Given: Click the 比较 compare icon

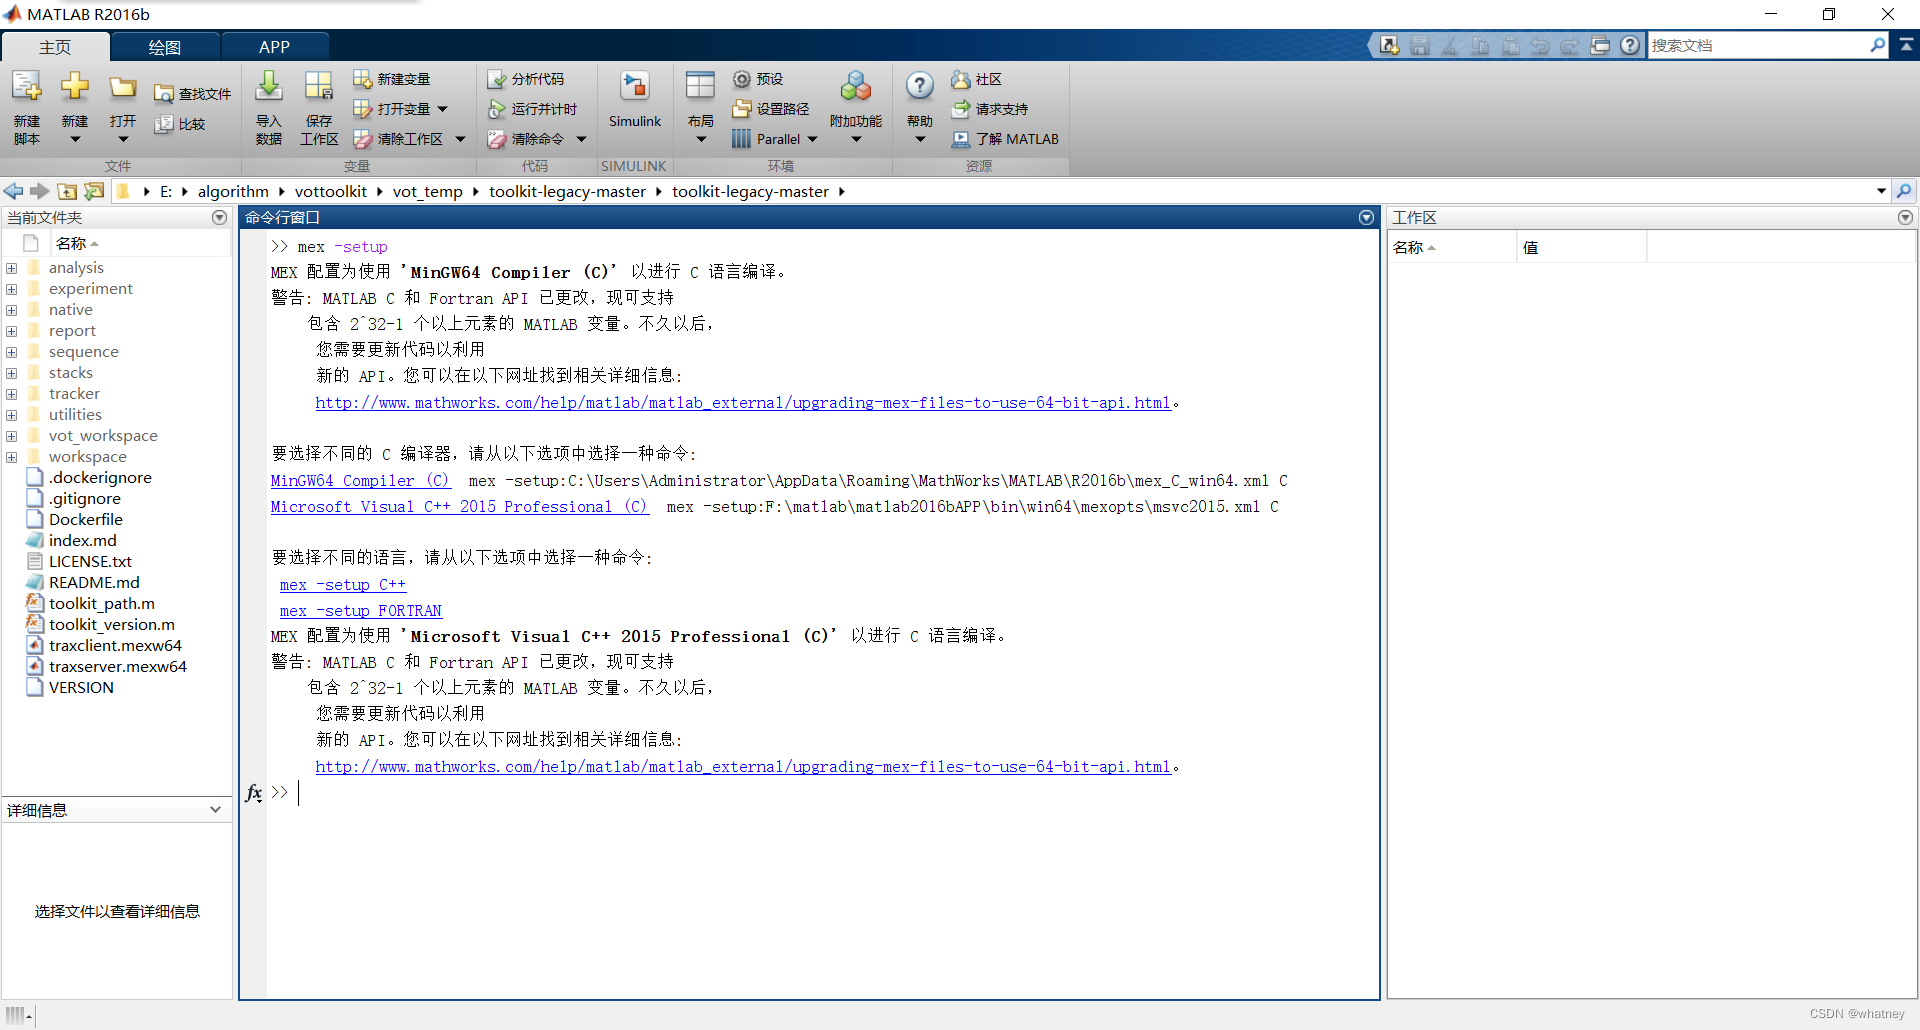Looking at the screenshot, I should pyautogui.click(x=181, y=124).
